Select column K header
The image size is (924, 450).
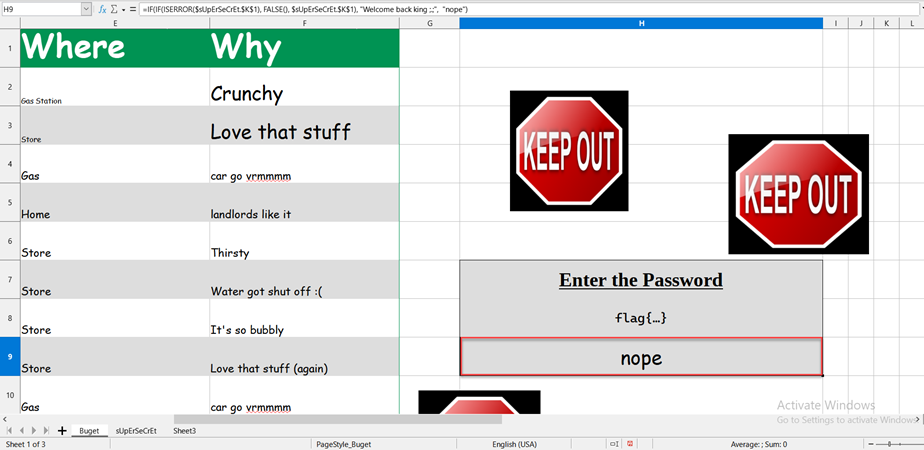tap(886, 23)
